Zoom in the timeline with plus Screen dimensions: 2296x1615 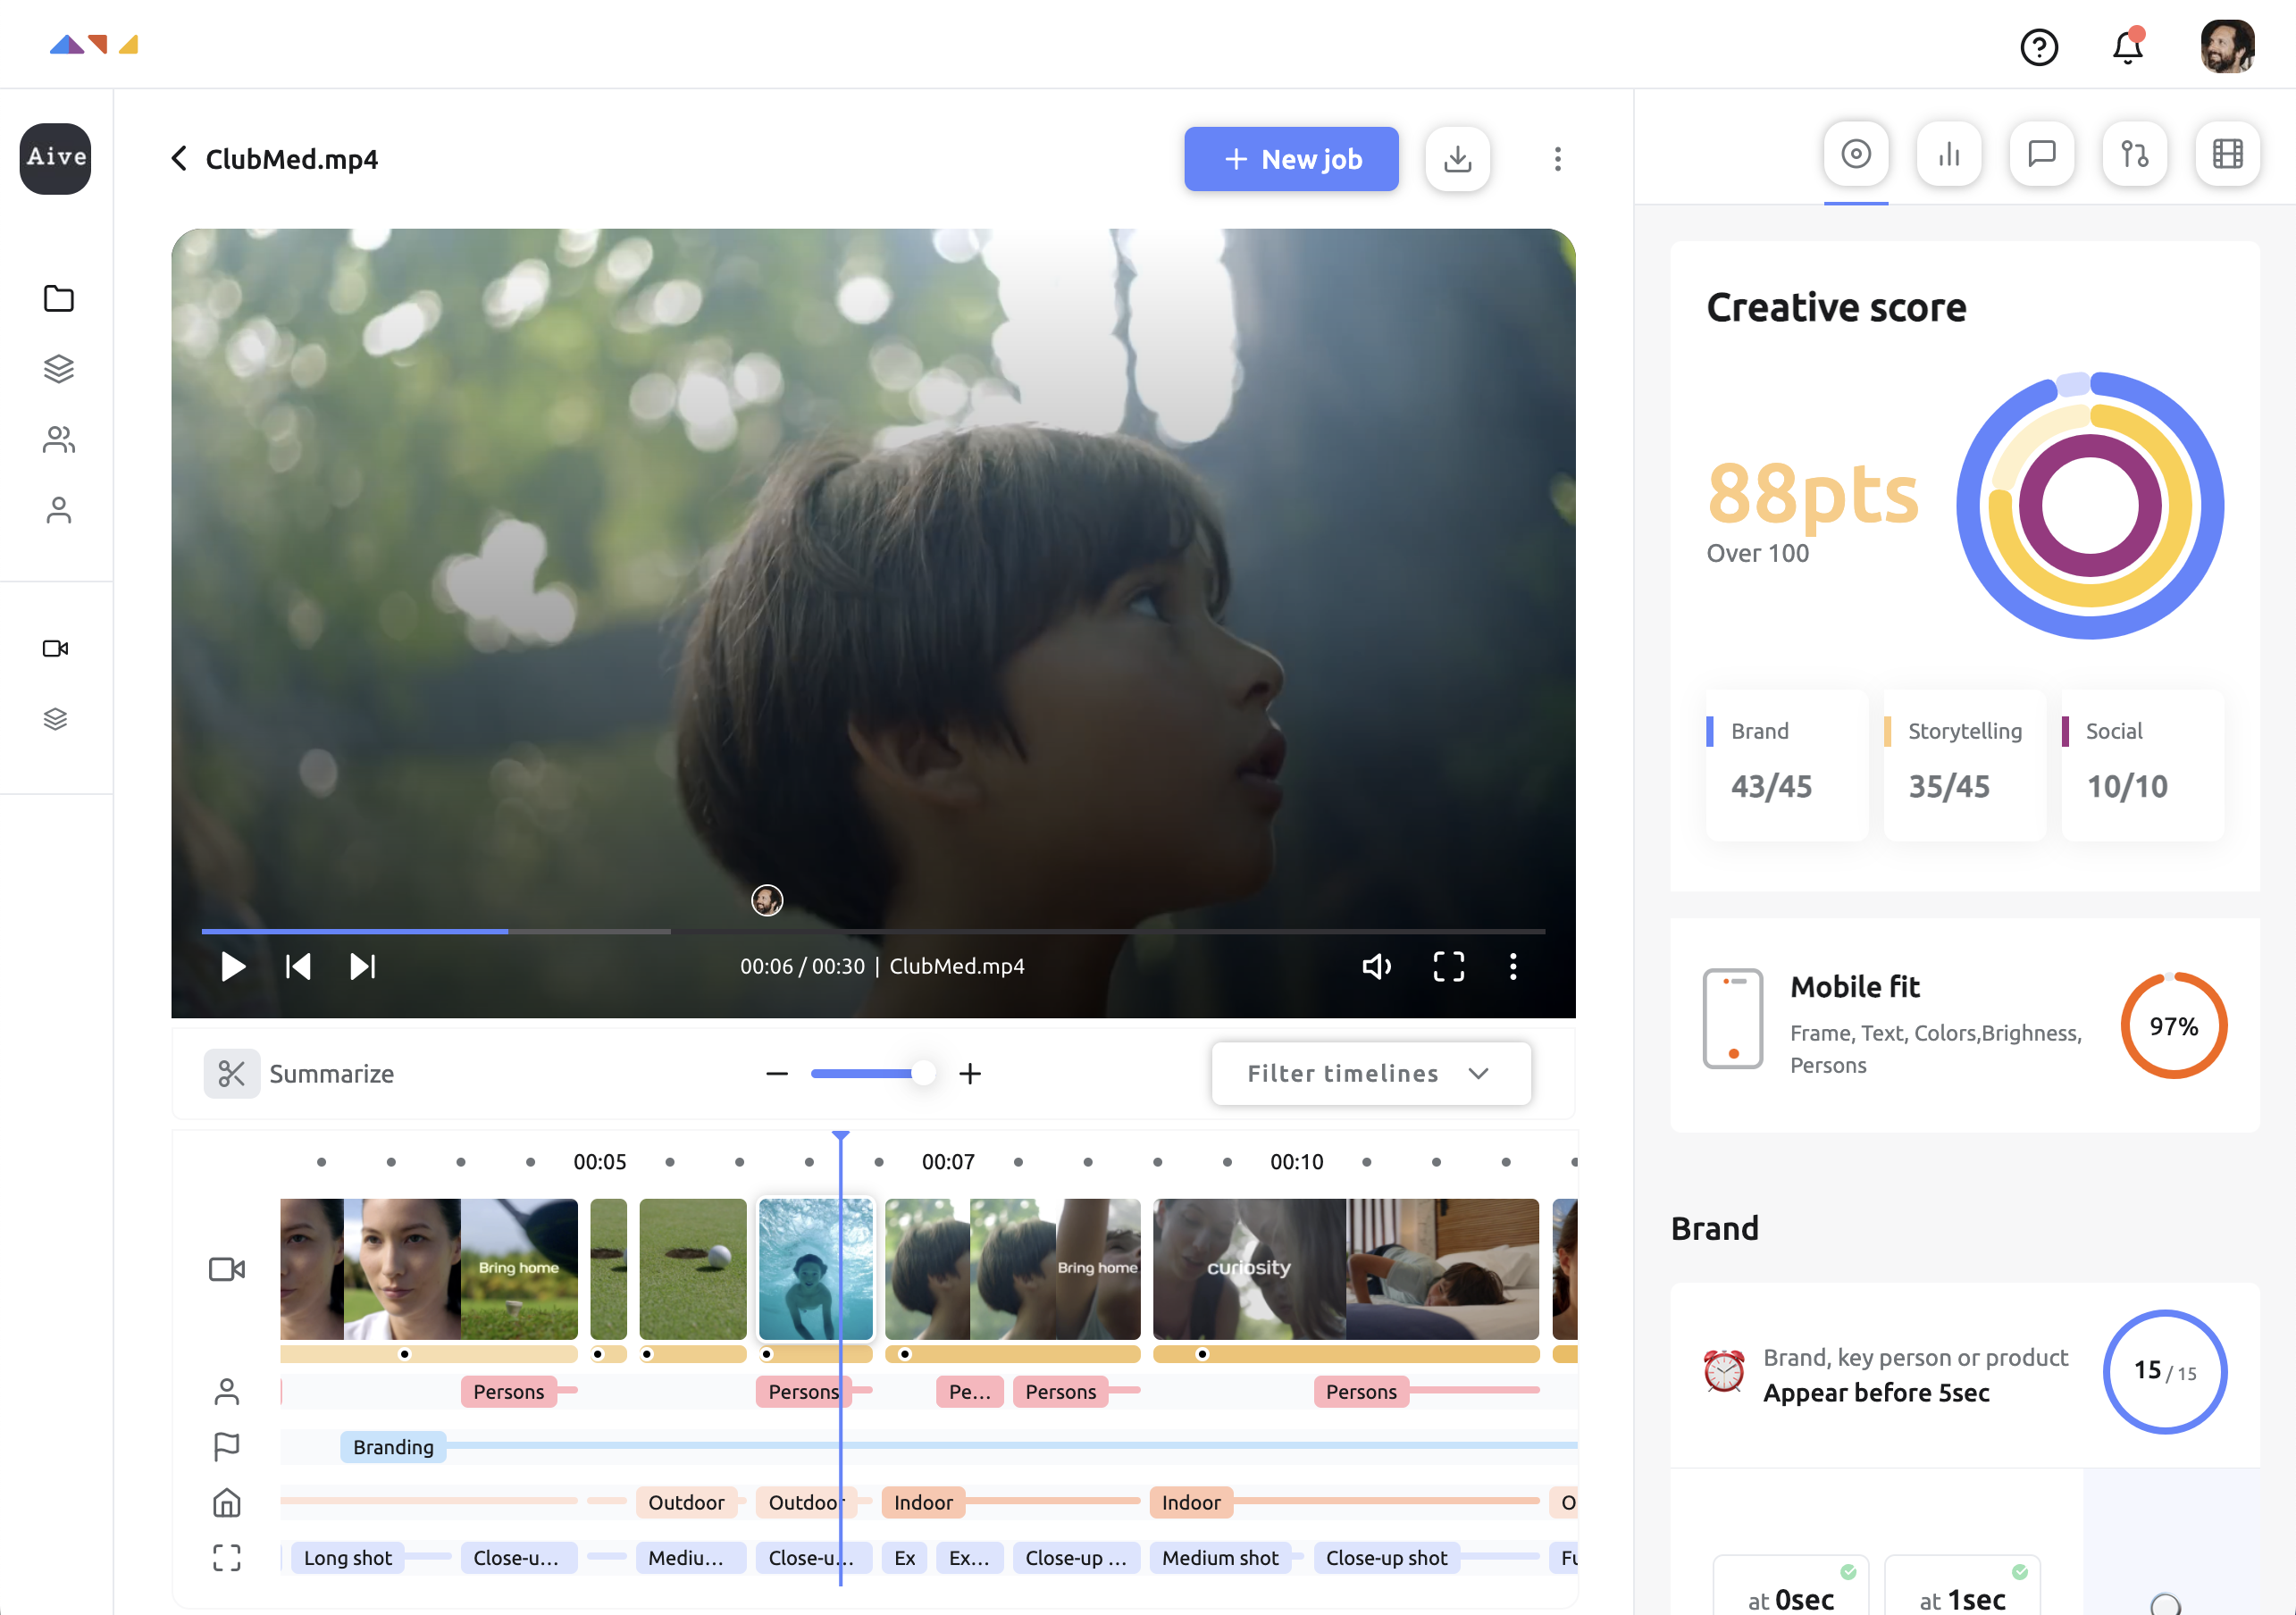pos(969,1073)
